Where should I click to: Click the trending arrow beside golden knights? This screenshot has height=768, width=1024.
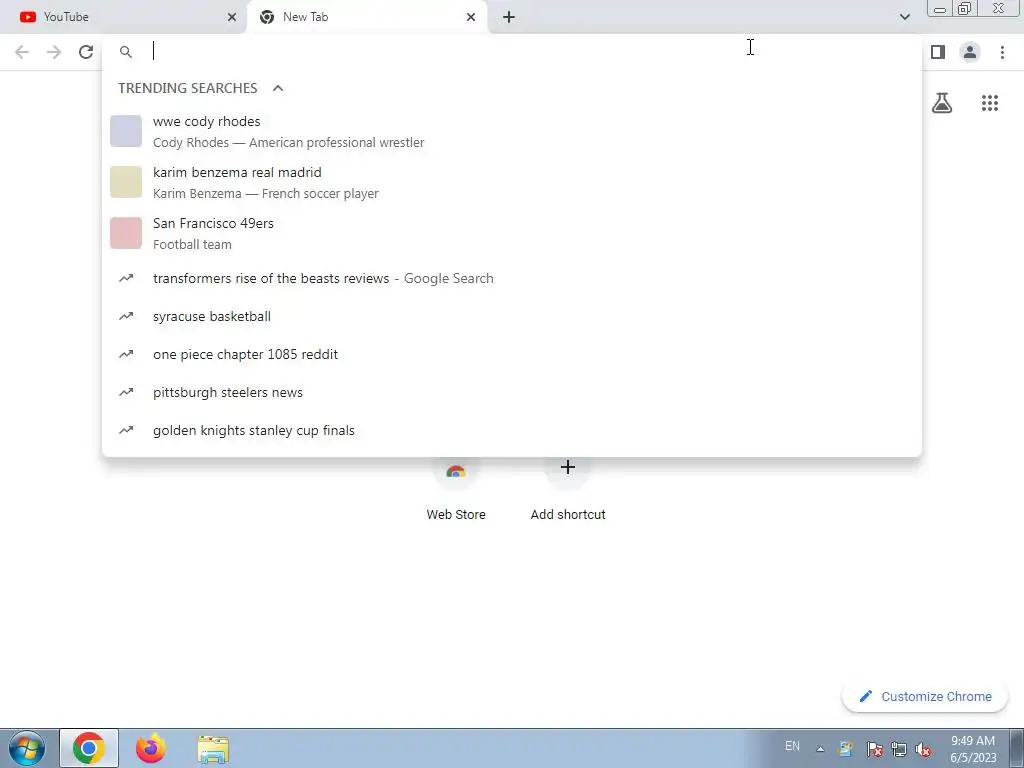tap(126, 430)
